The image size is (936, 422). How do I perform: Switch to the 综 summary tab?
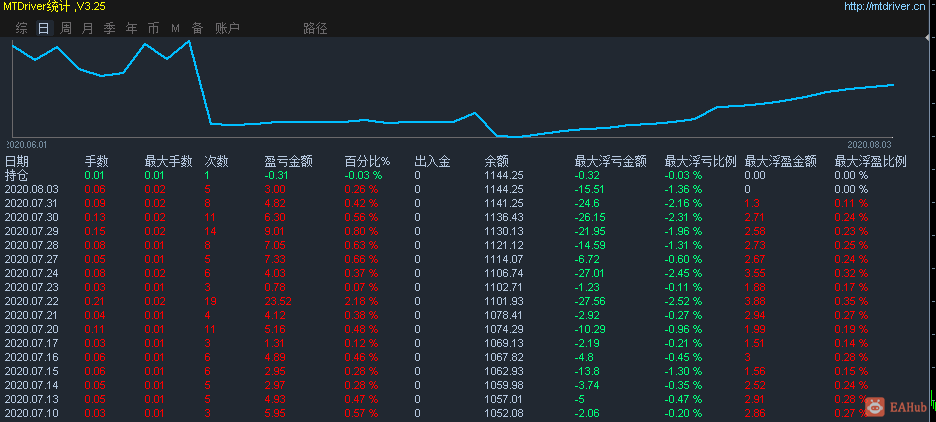[x=21, y=28]
